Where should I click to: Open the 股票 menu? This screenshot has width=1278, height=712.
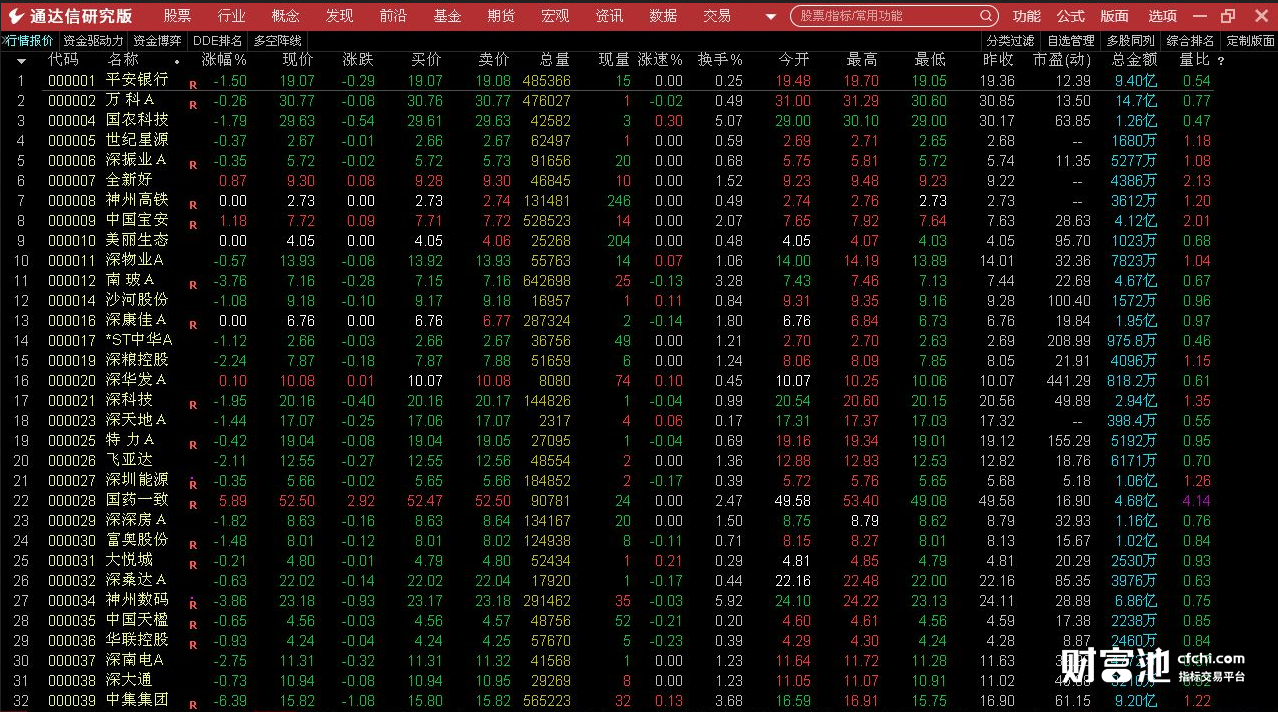(x=177, y=16)
